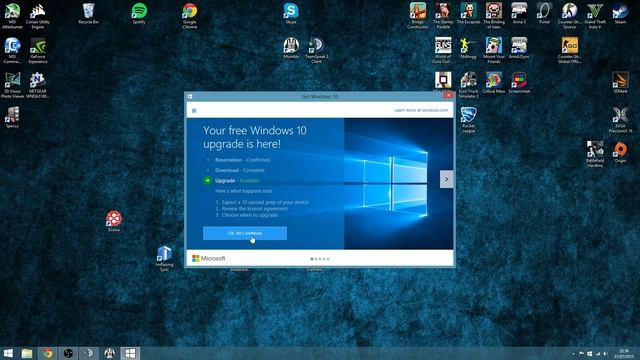Viewport: 640px width, 360px height.
Task: Launch World of Guns shortcut
Action: pyautogui.click(x=443, y=50)
